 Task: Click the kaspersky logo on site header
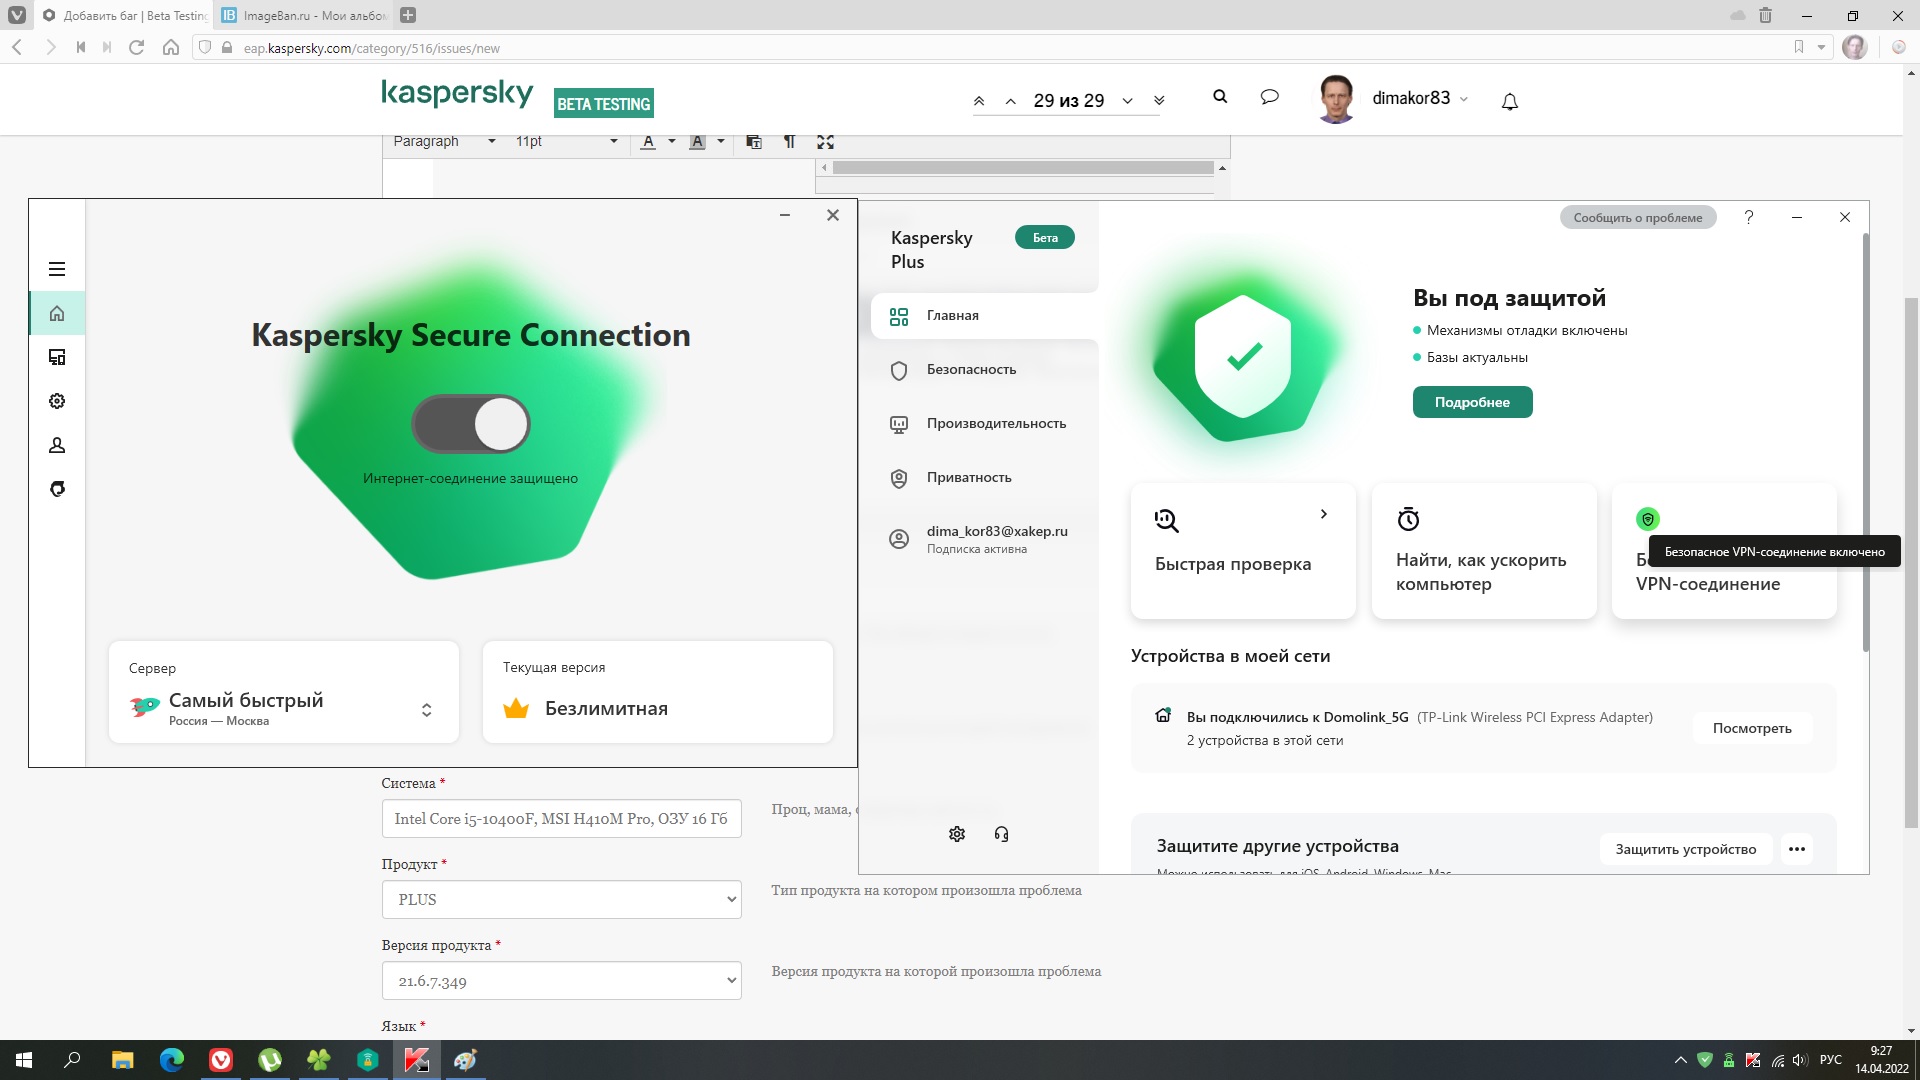coord(457,94)
